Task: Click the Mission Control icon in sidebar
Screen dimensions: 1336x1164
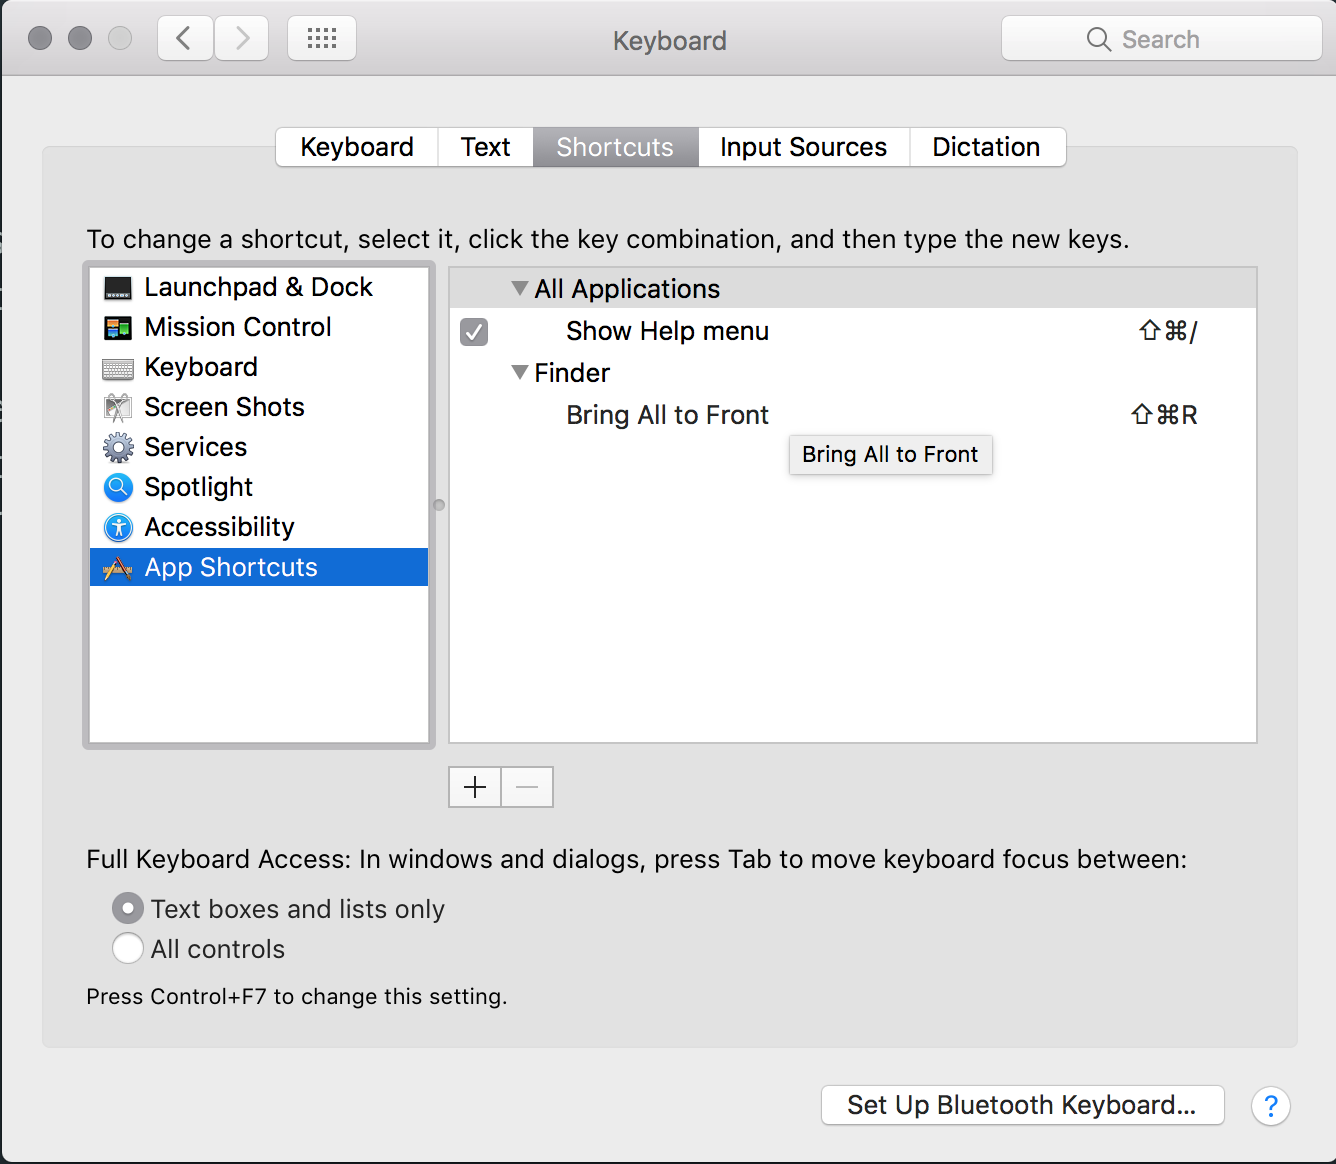Action: tap(118, 328)
